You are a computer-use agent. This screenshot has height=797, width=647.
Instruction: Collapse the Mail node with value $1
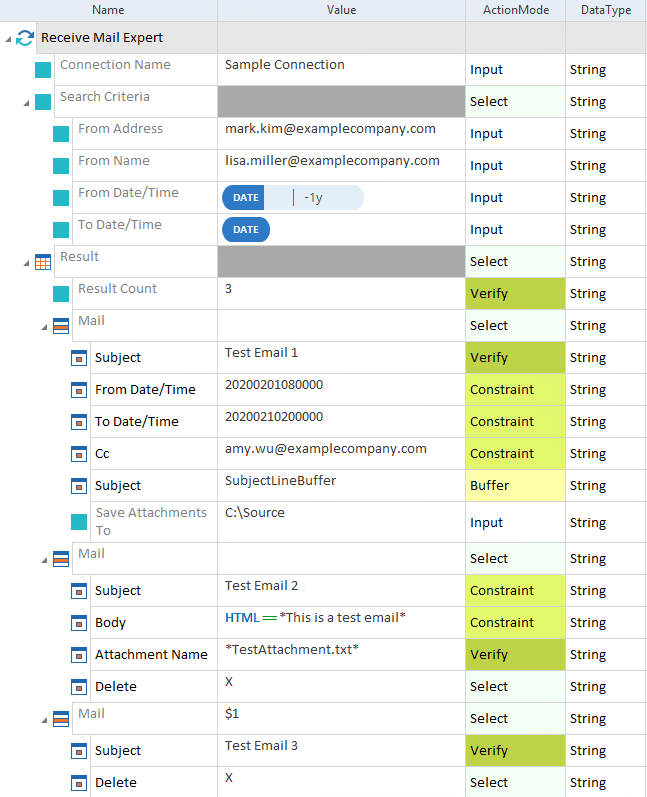pyautogui.click(x=45, y=719)
